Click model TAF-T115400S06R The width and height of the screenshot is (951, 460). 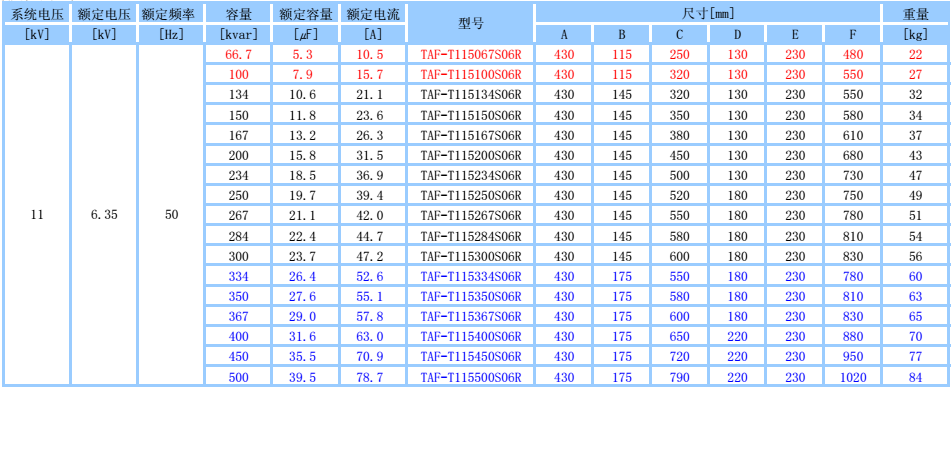pyautogui.click(x=471, y=337)
